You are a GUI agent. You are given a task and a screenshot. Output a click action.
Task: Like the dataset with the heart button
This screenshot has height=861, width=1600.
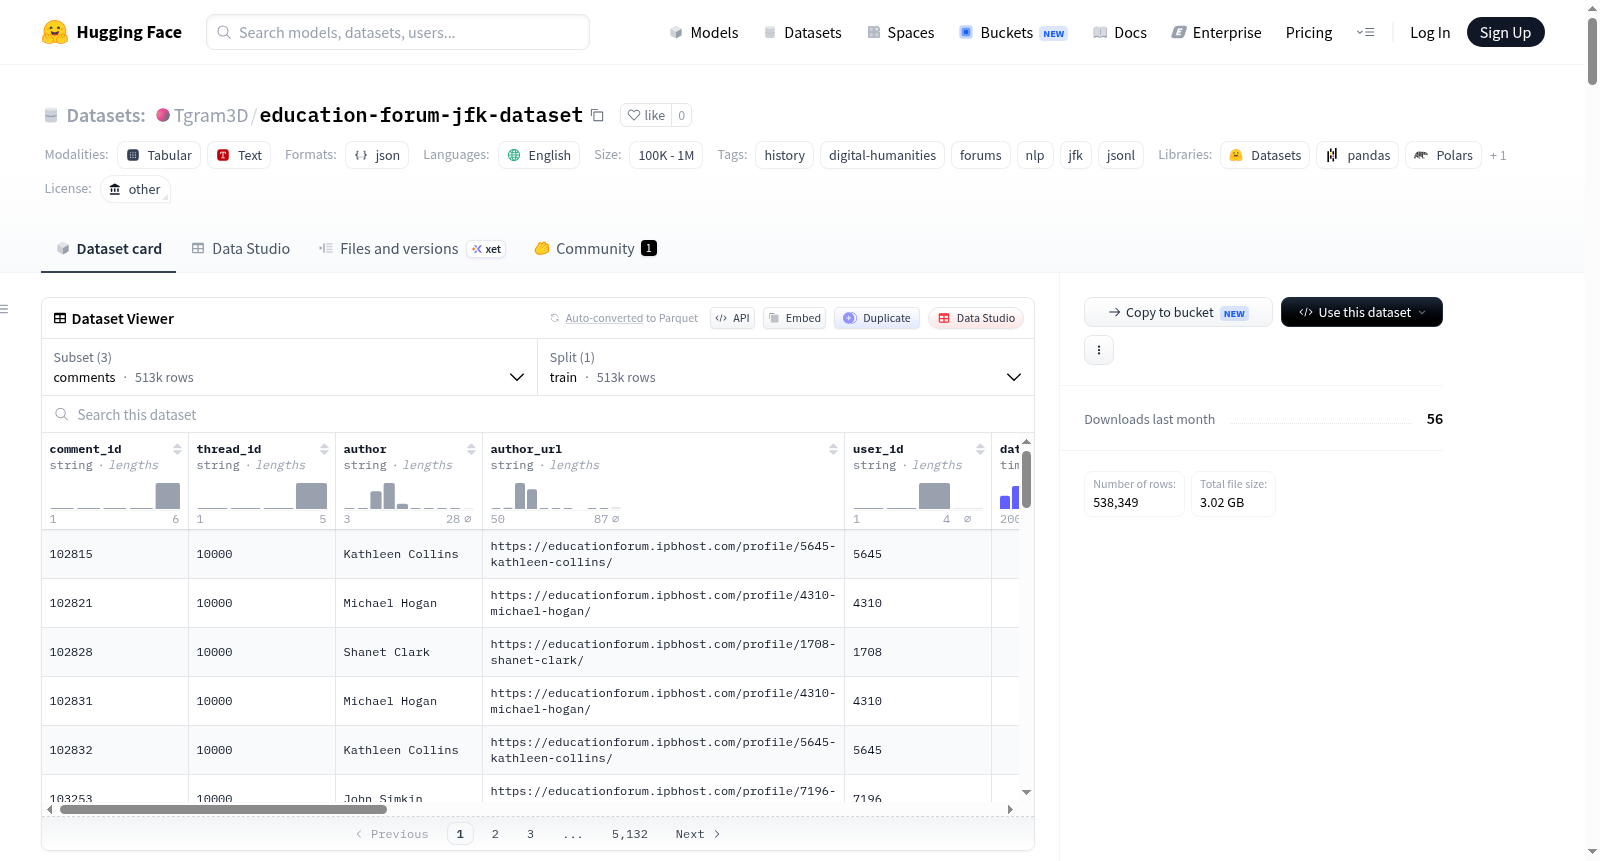point(646,115)
